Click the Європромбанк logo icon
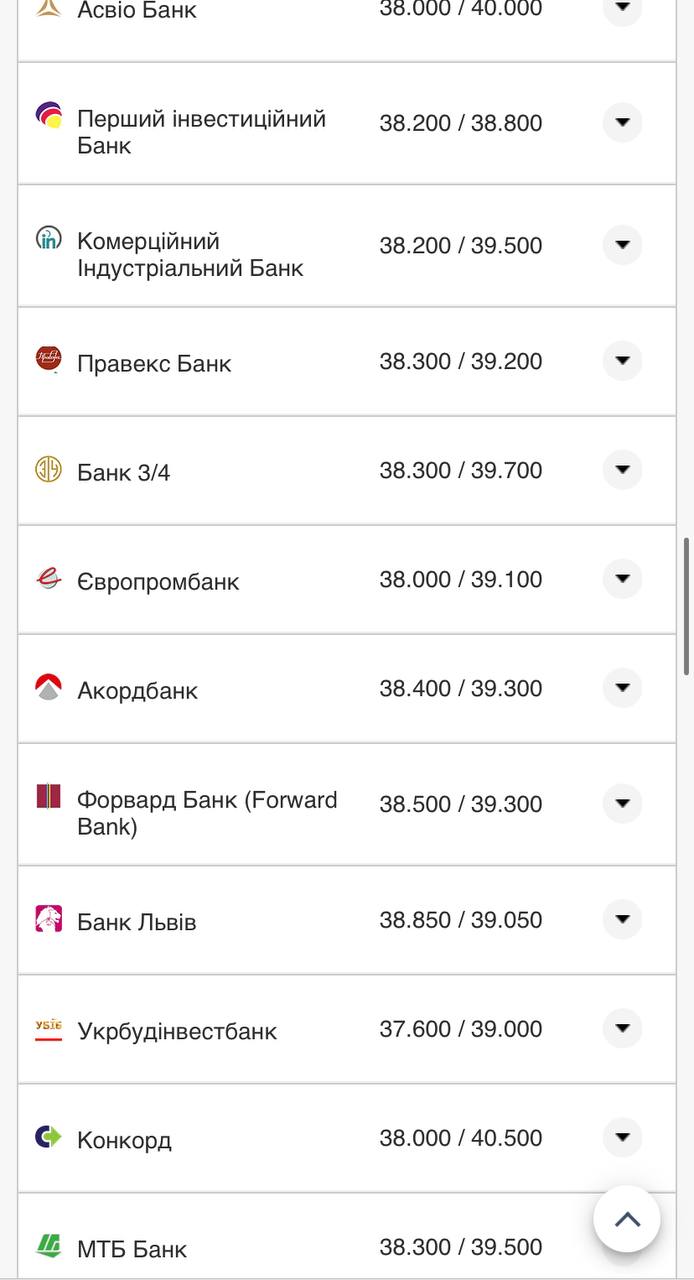Viewport: 694px width, 1280px height. click(x=48, y=578)
